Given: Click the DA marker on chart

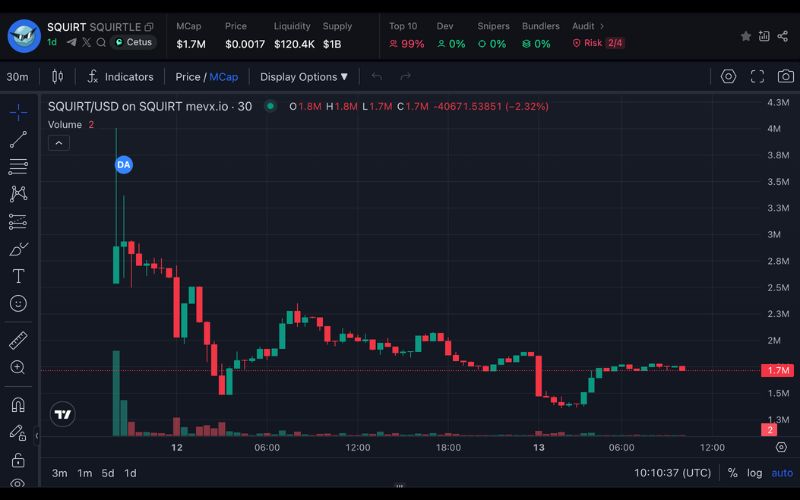Looking at the screenshot, I should coord(123,165).
